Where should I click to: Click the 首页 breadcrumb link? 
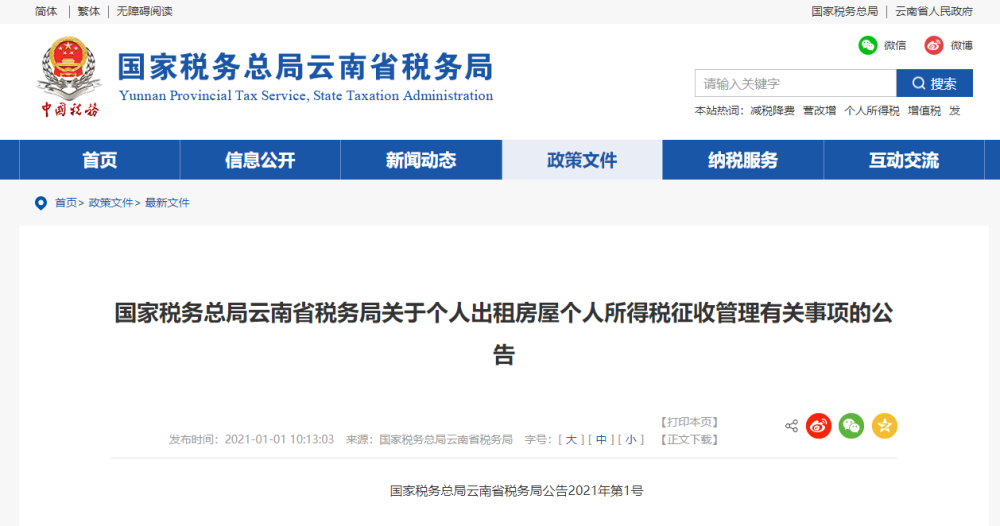click(x=66, y=203)
